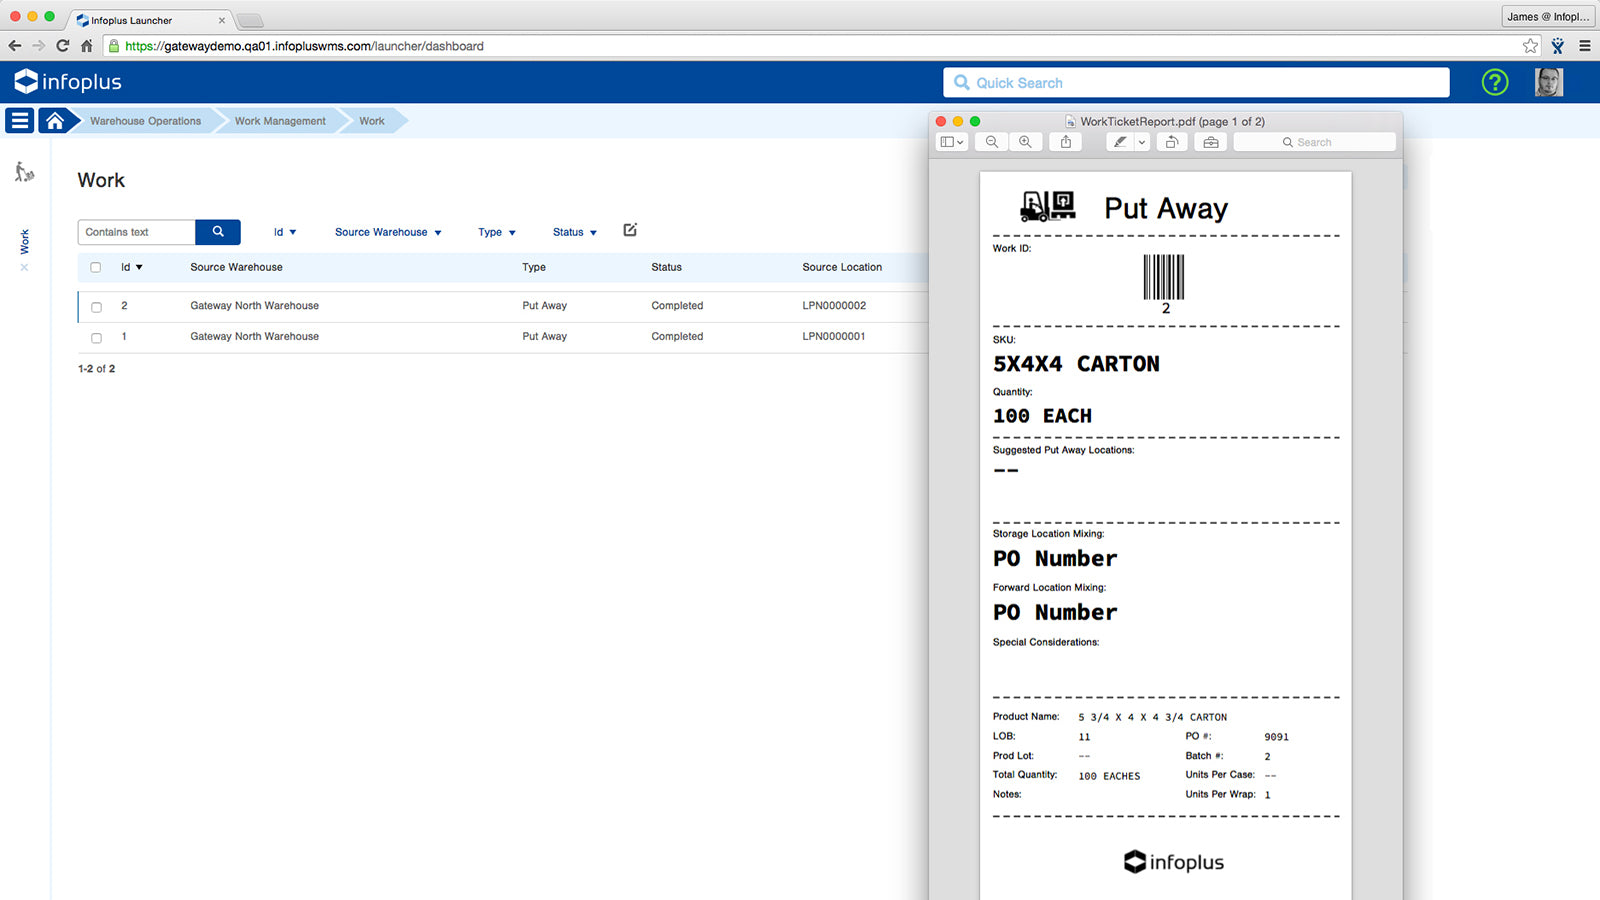Close the Work tab using its x link
1600x900 pixels.
click(x=25, y=268)
